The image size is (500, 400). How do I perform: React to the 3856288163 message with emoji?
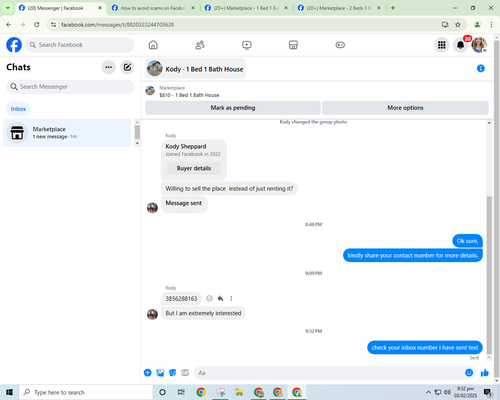209,298
